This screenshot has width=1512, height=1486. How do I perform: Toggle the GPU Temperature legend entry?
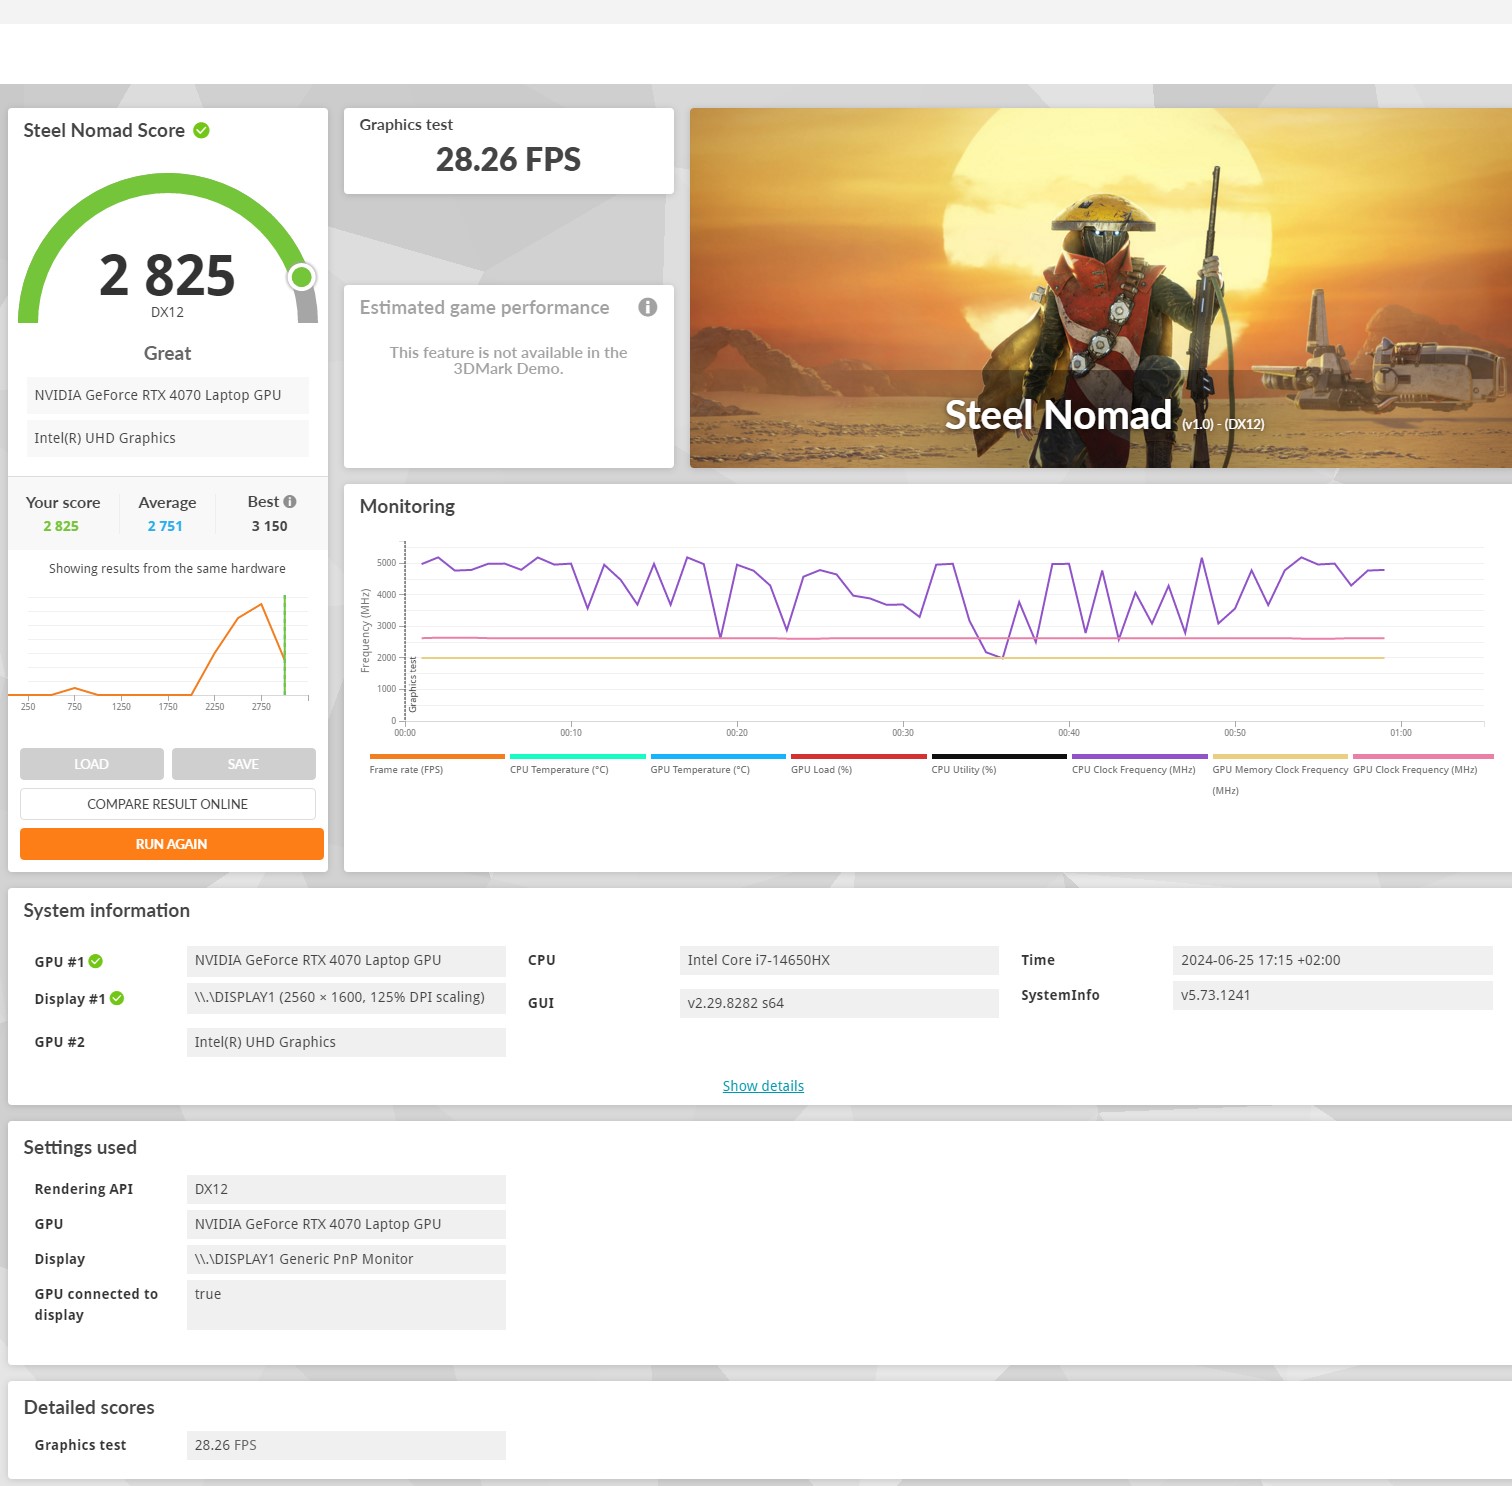(x=699, y=769)
